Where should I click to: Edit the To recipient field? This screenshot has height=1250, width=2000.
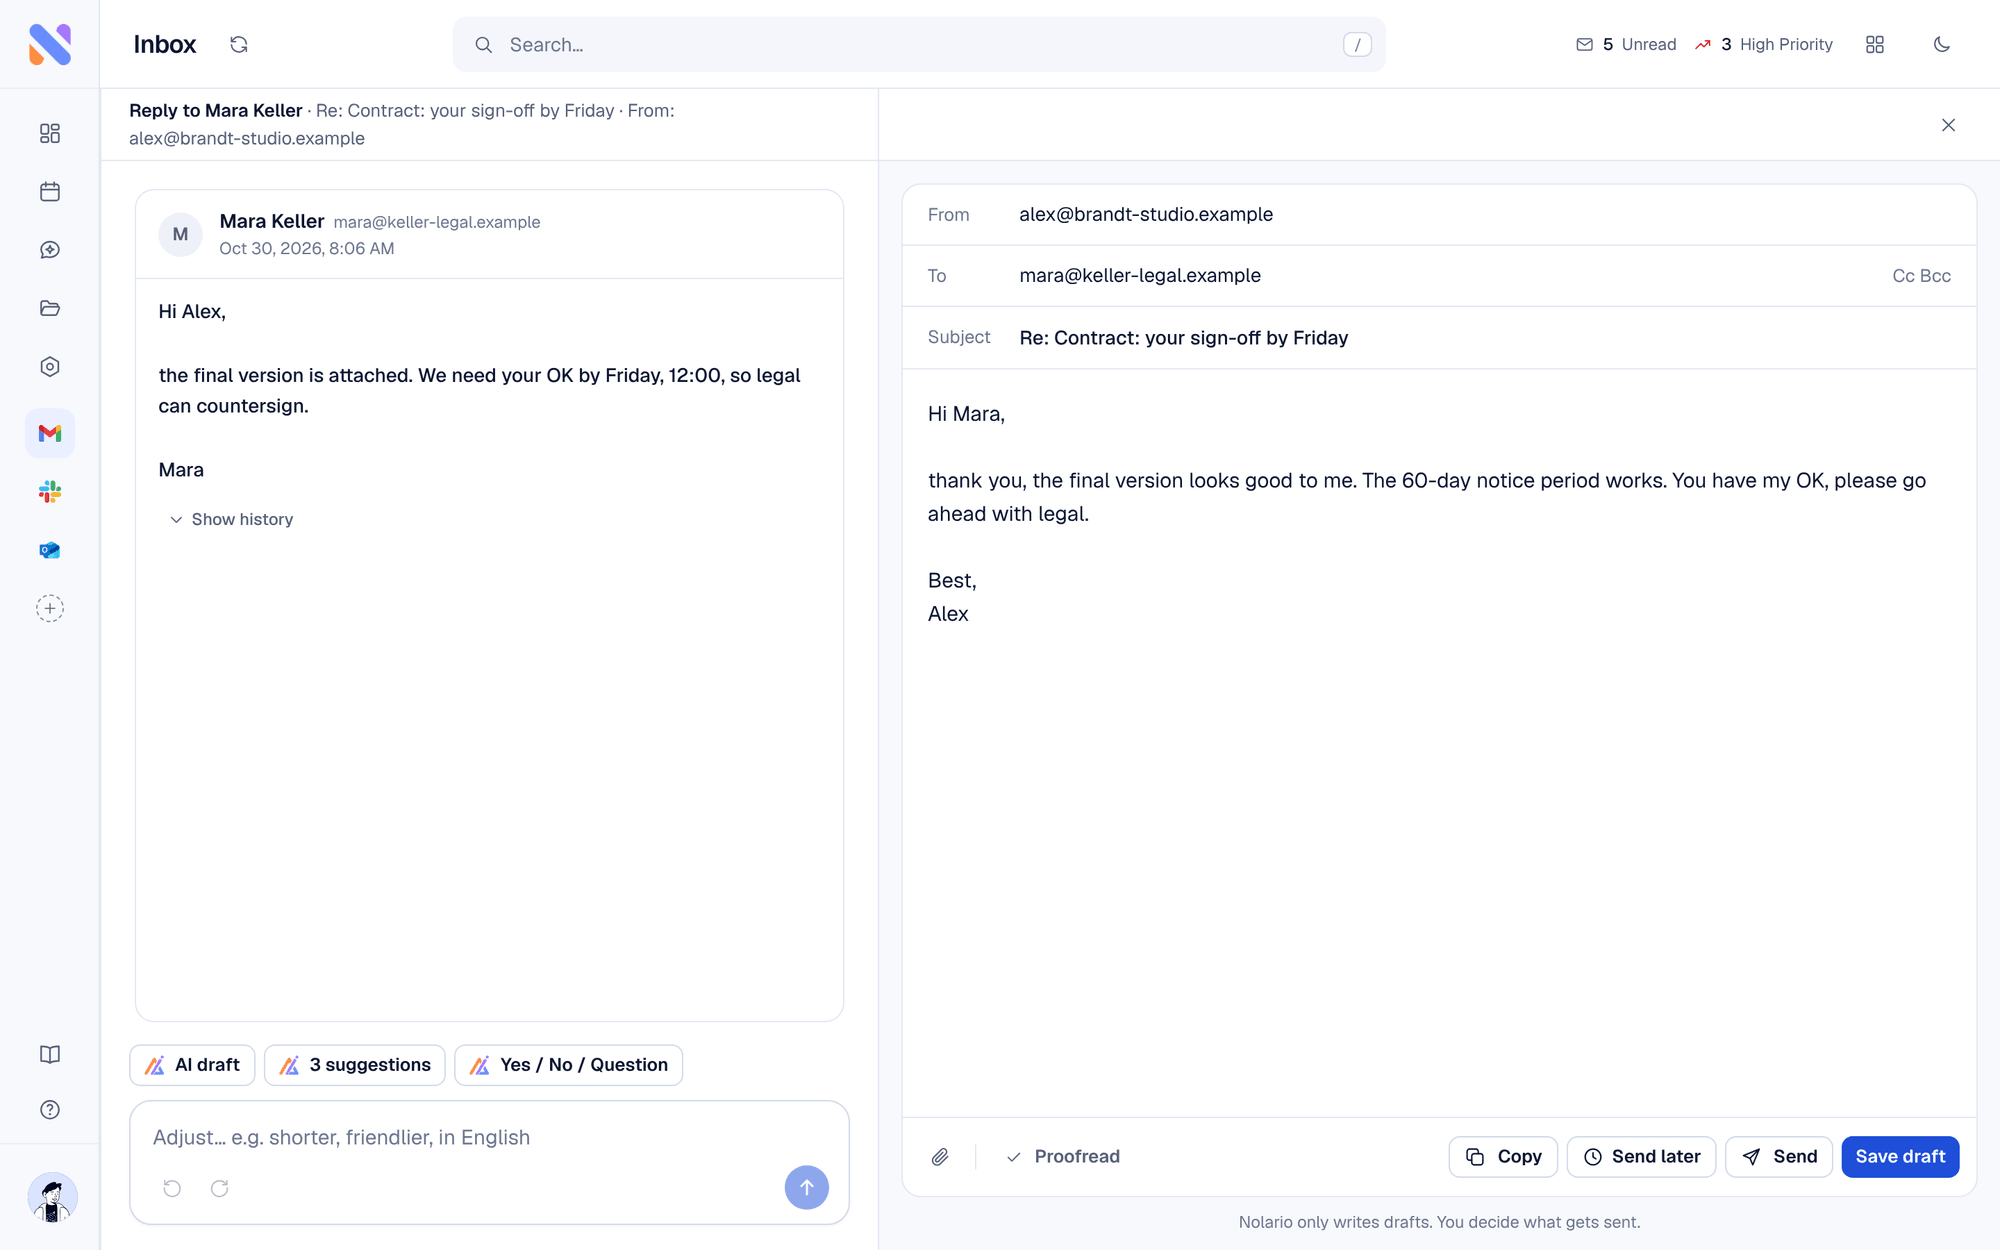1439,276
